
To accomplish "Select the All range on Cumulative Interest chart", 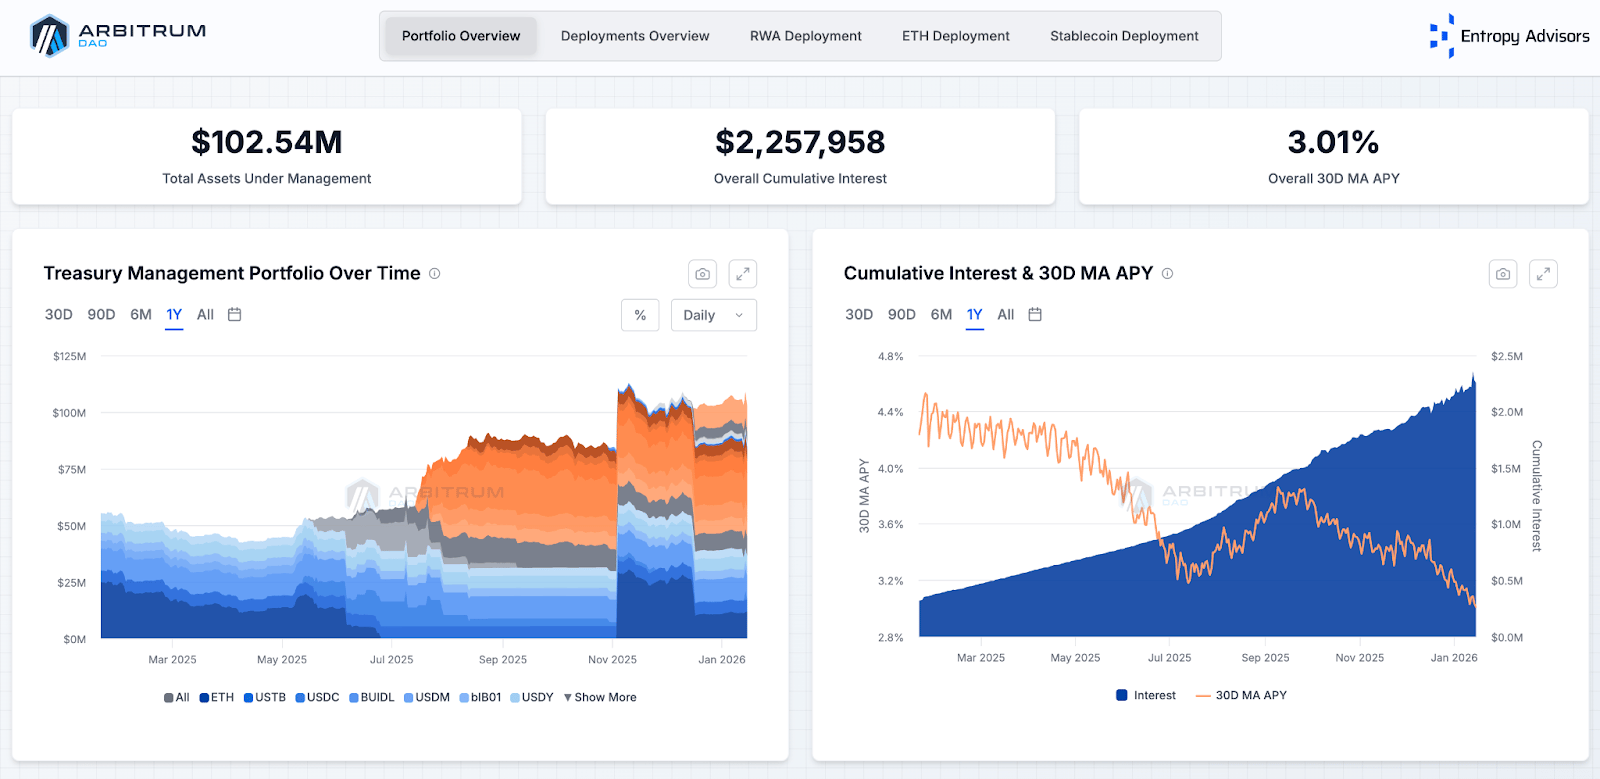I will [x=1006, y=314].
